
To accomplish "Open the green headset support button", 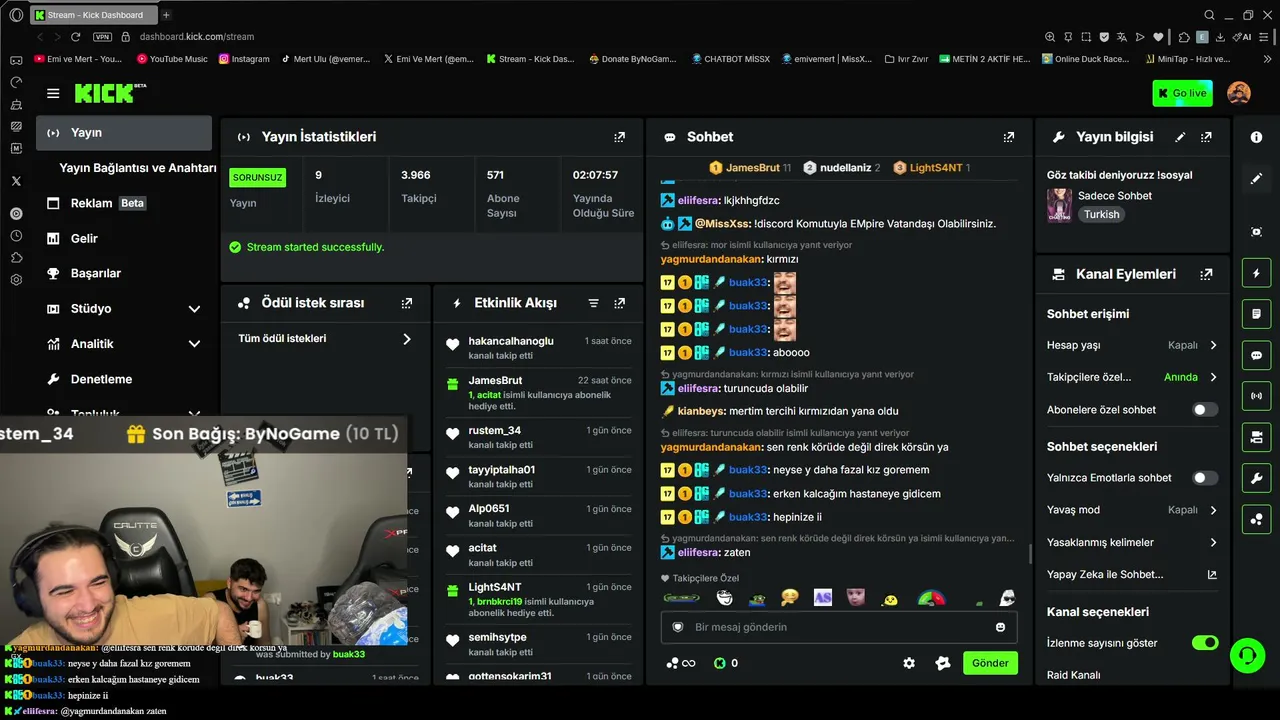I will click(x=1247, y=656).
